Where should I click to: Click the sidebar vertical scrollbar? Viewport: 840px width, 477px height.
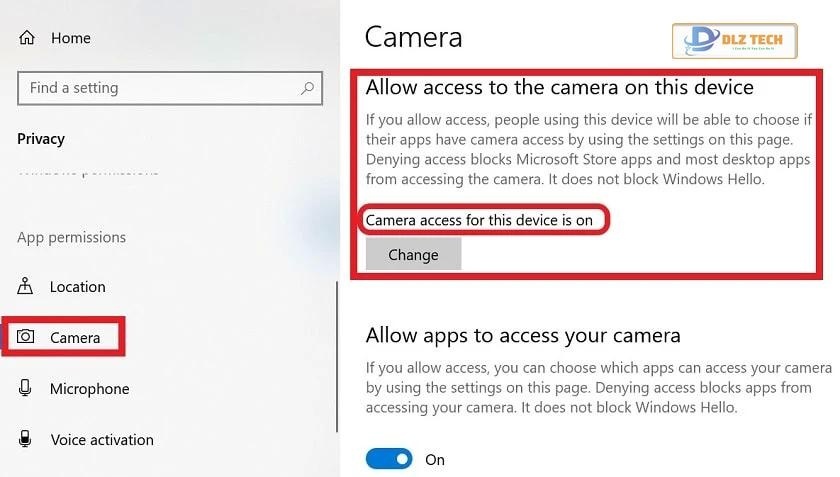[337, 350]
